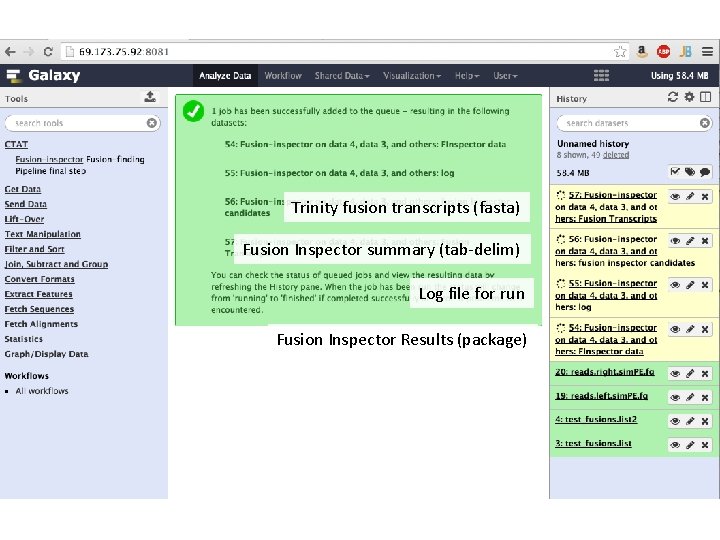This screenshot has height=540, width=720.
Task: Expand the Filter and Sort section
Action: point(34,249)
